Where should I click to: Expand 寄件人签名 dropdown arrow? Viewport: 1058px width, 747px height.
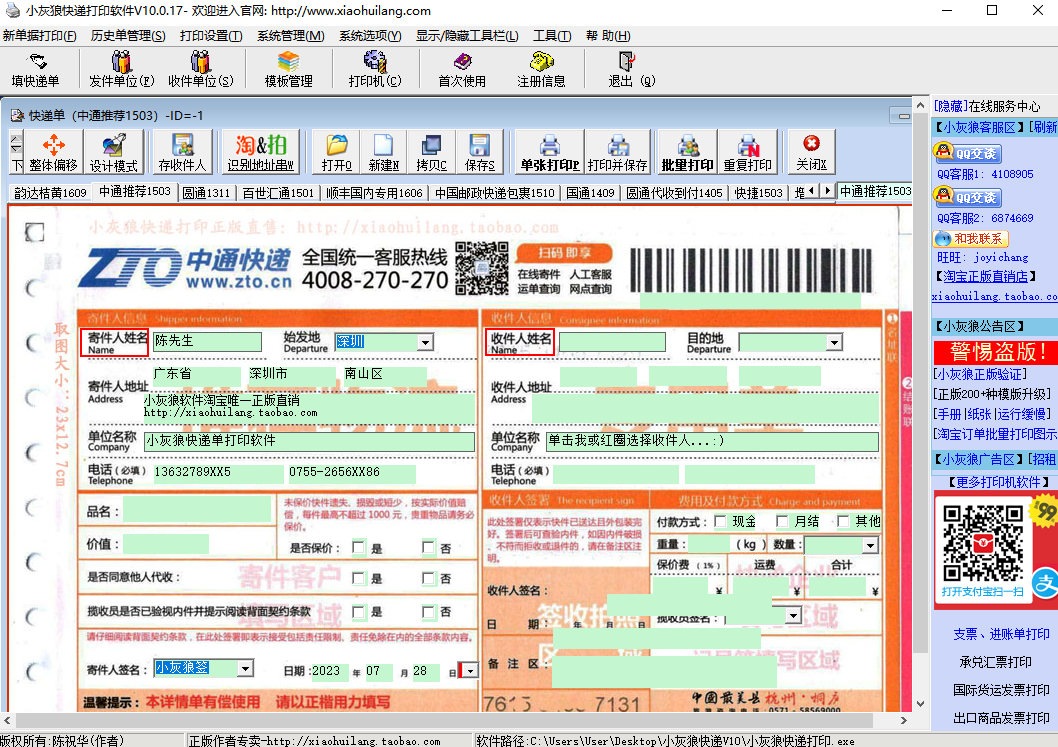point(246,668)
